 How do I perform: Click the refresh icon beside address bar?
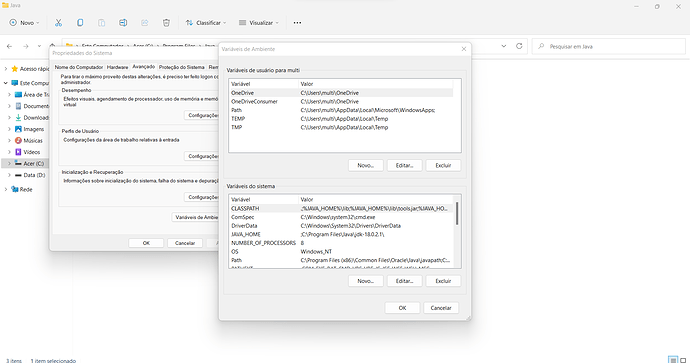coord(519,46)
